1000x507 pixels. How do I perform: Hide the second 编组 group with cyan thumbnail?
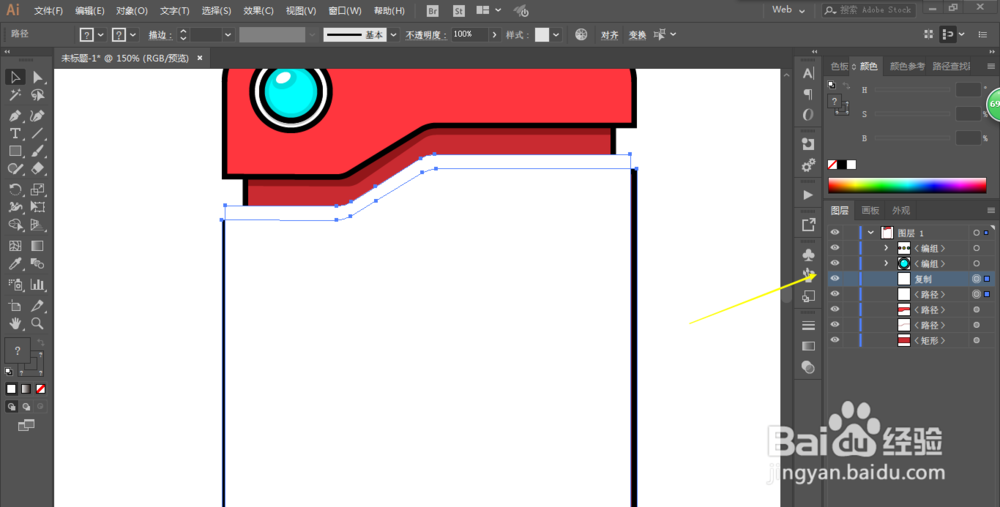click(x=835, y=263)
